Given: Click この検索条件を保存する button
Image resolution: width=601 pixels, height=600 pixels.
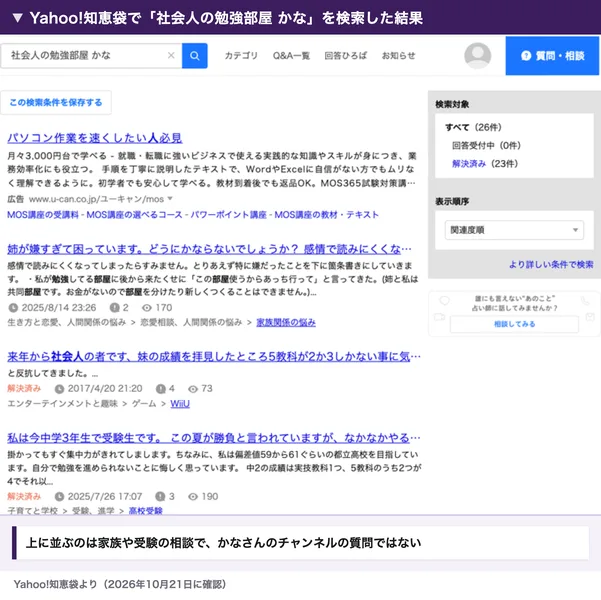Looking at the screenshot, I should [x=56, y=102].
